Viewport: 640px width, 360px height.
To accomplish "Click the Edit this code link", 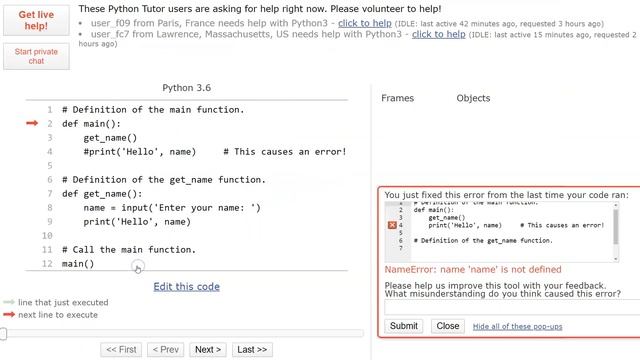I will 187,287.
